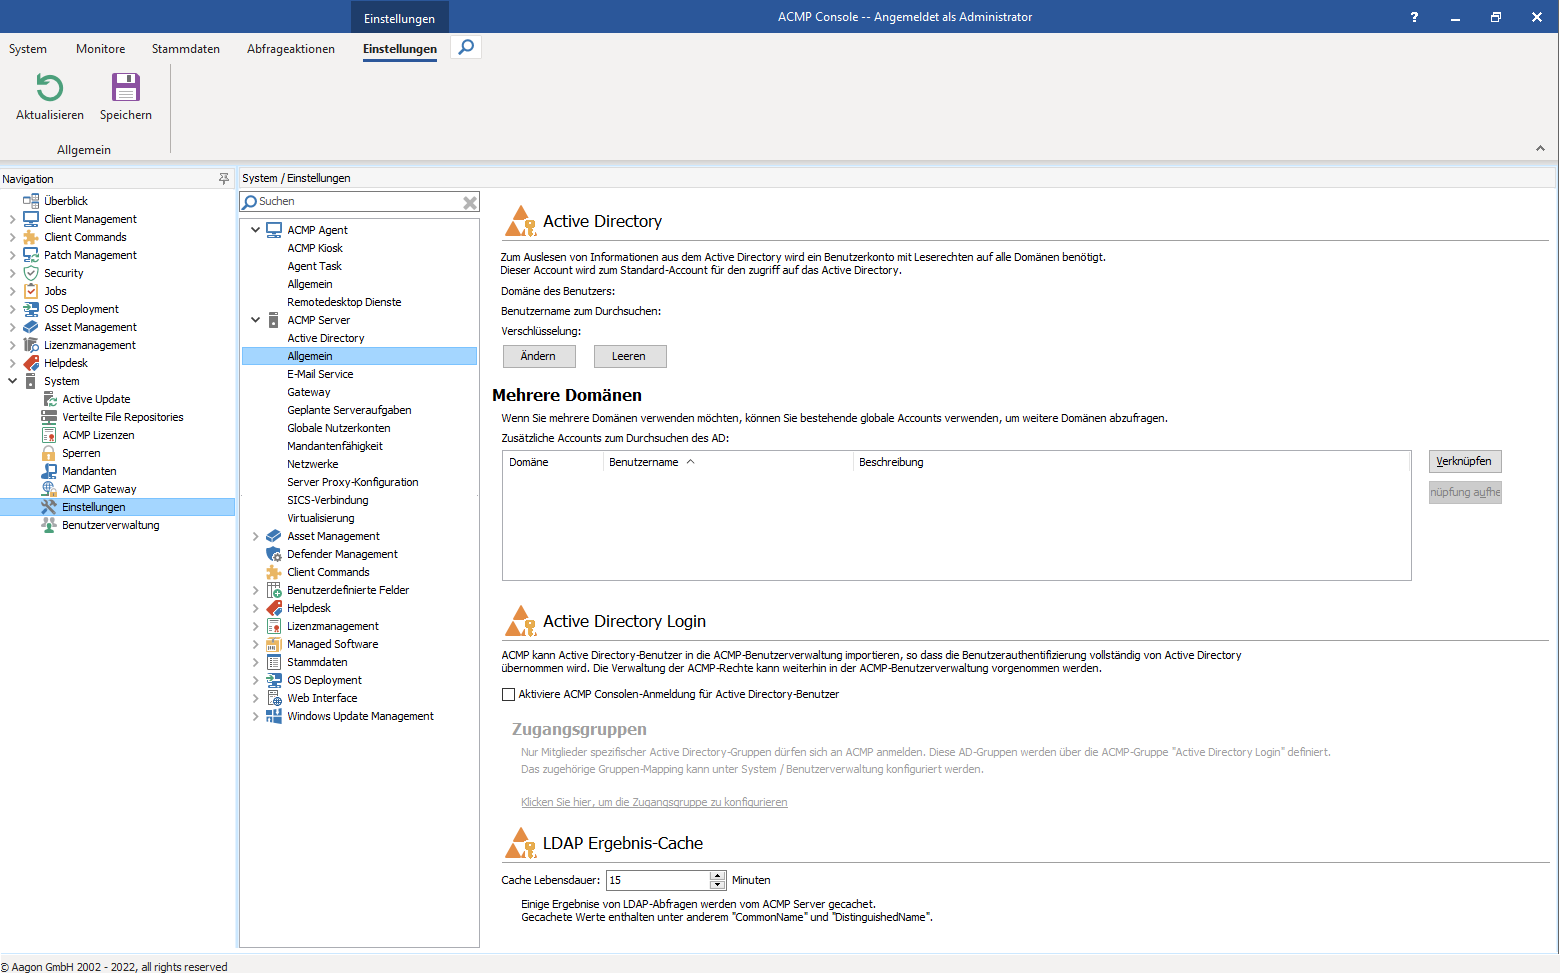Click the Managed Software icon

[x=274, y=644]
